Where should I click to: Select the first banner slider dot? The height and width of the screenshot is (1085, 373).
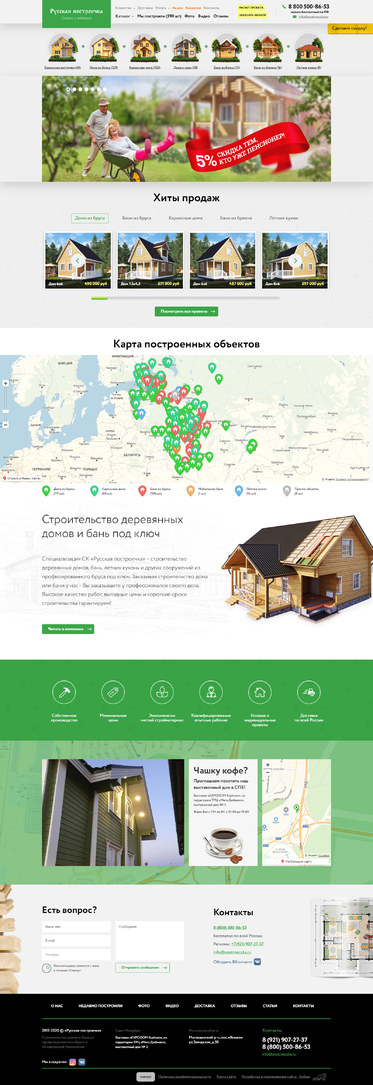(x=69, y=89)
